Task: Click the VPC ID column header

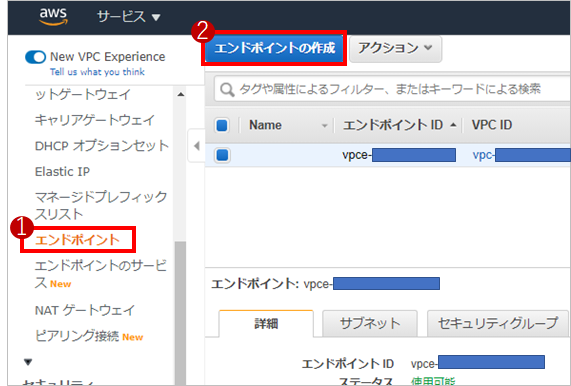Action: [x=492, y=125]
